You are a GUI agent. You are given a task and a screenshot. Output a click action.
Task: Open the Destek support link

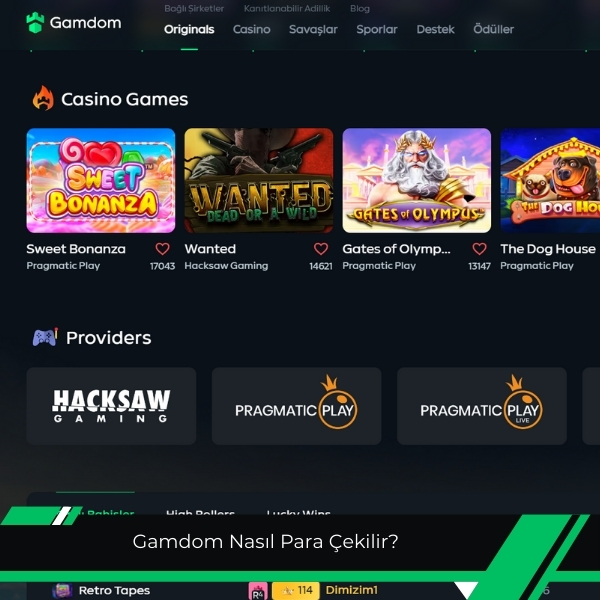pyautogui.click(x=435, y=29)
